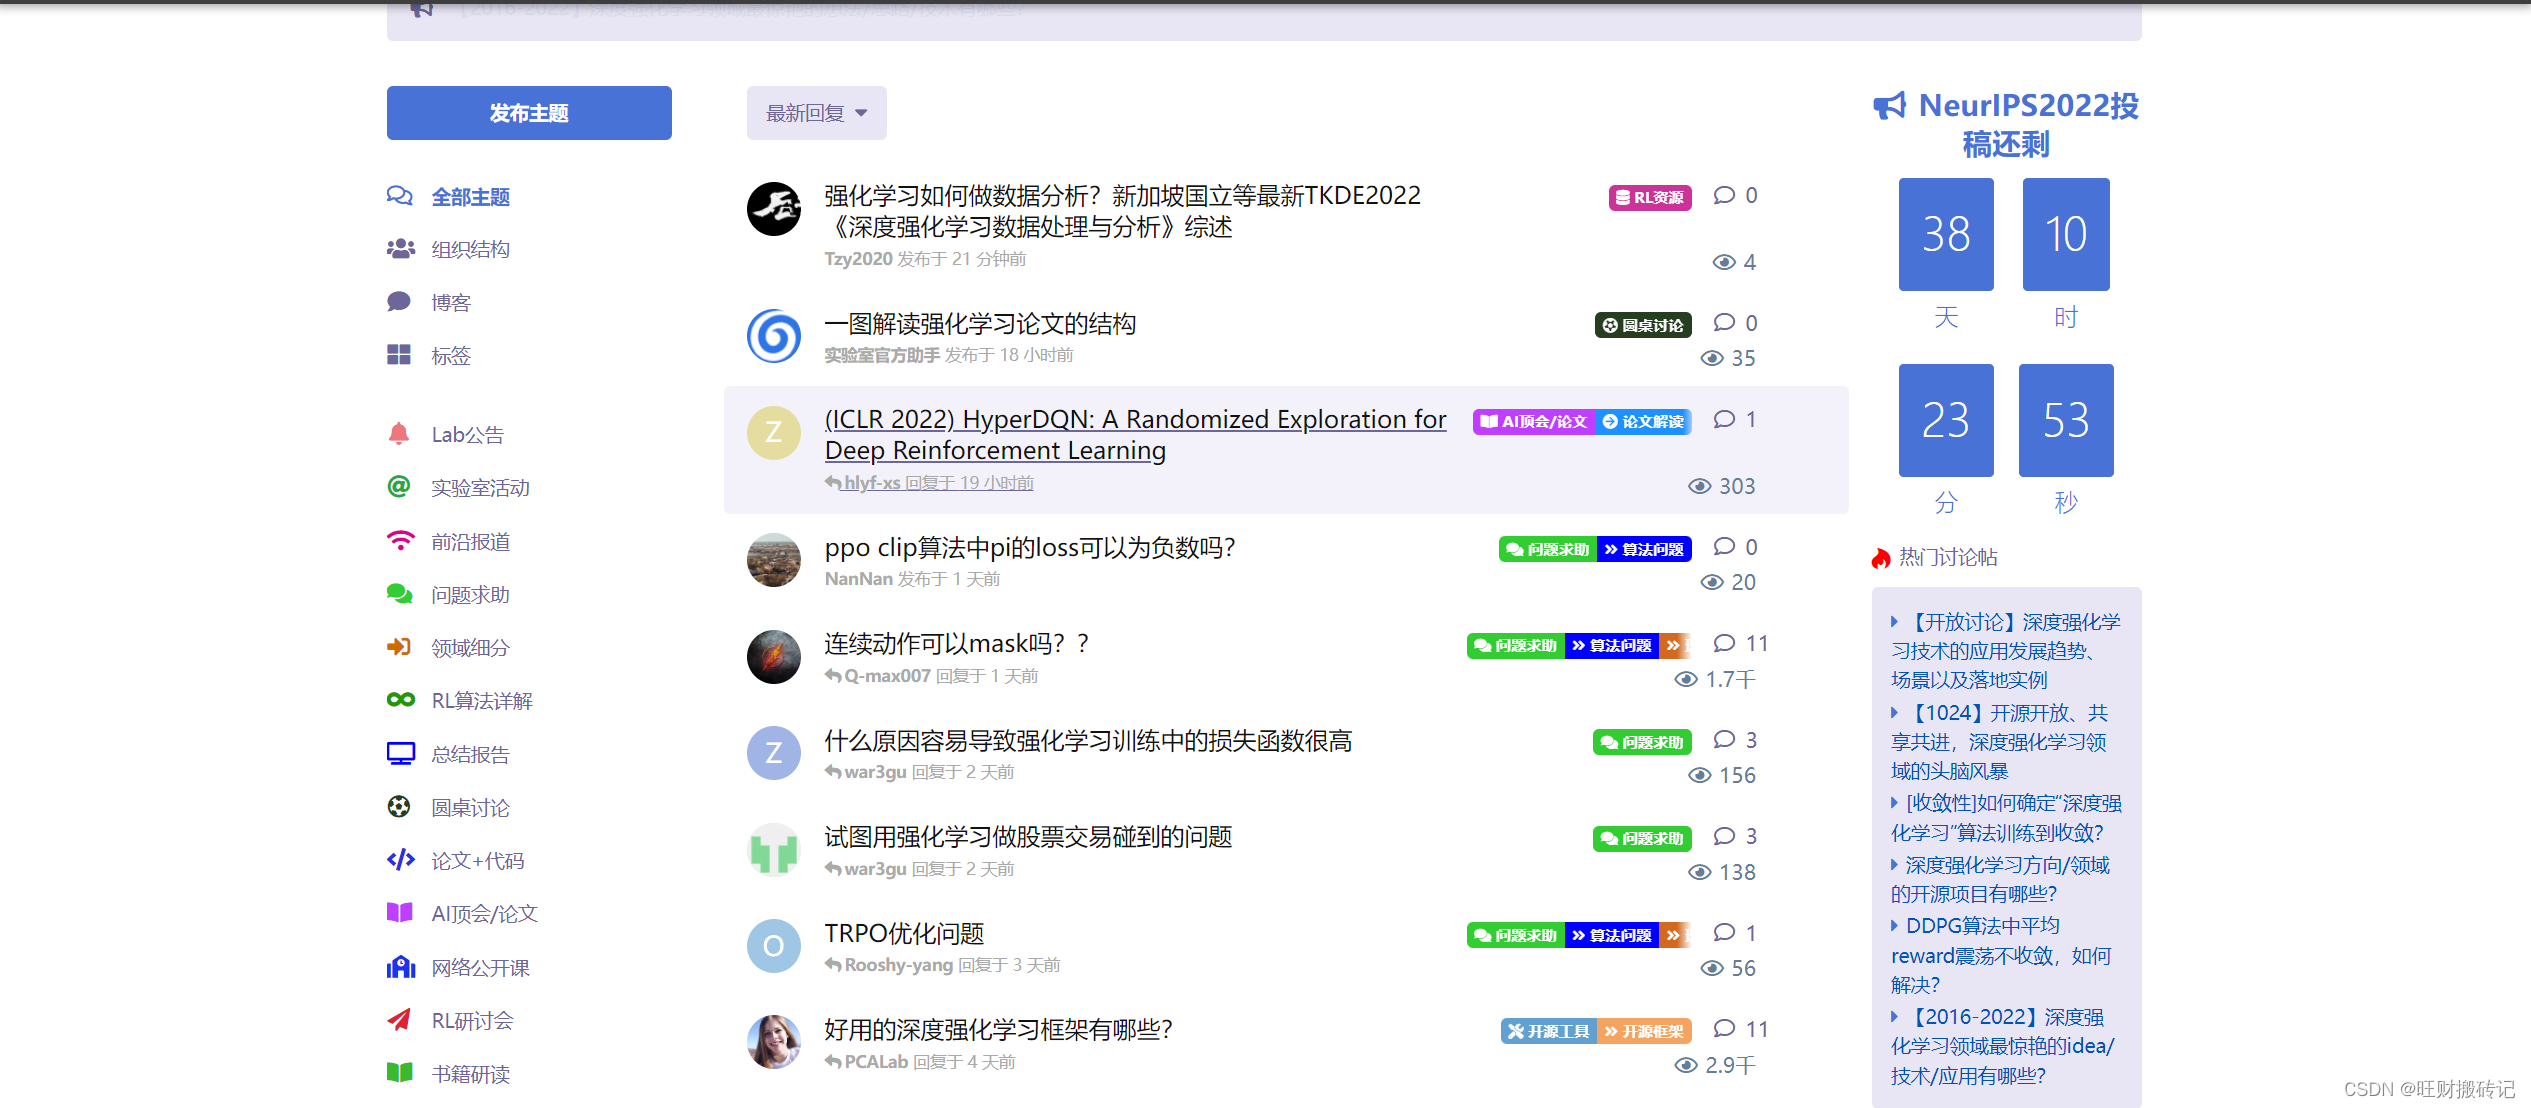The image size is (2531, 1108).
Task: Click the 总结报告 monitor icon
Action: (400, 754)
